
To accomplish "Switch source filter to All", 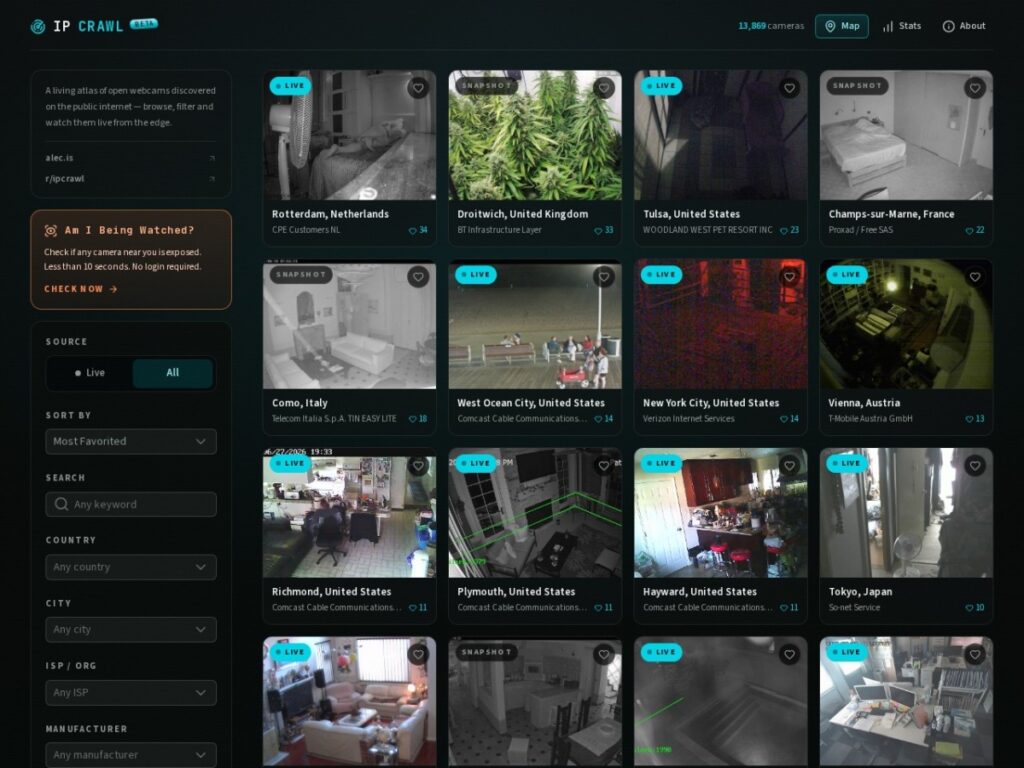I will (172, 373).
